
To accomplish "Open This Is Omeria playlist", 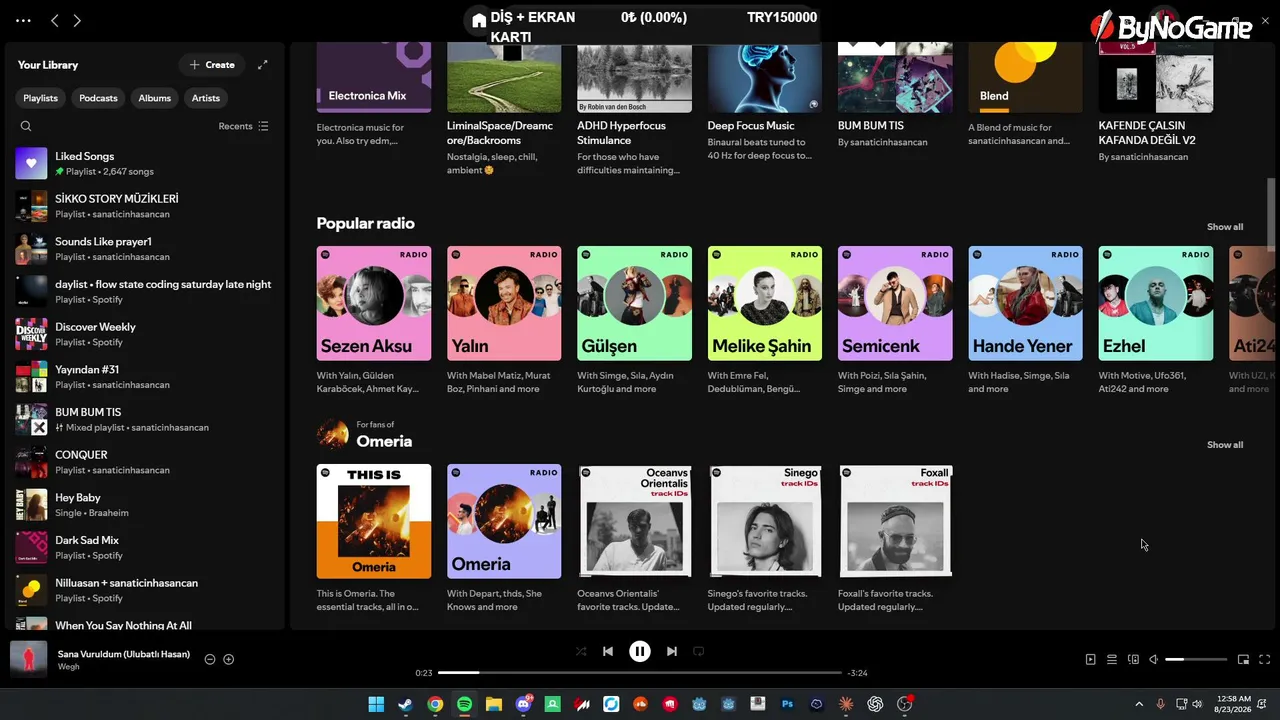I will (x=374, y=538).
